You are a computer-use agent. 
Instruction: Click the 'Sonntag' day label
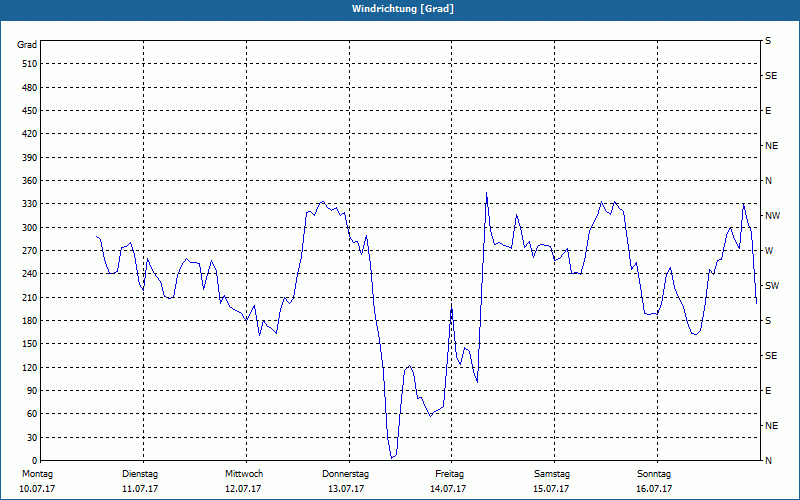point(654,474)
